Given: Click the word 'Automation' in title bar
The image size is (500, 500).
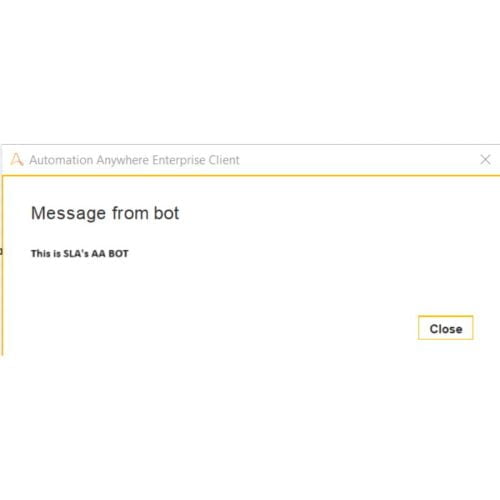Looking at the screenshot, I should [61, 160].
